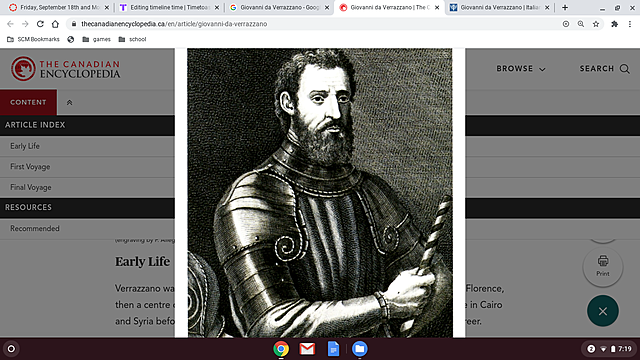This screenshot has width=640, height=360.
Task: Open the Files app from the shelf
Action: 359,349
